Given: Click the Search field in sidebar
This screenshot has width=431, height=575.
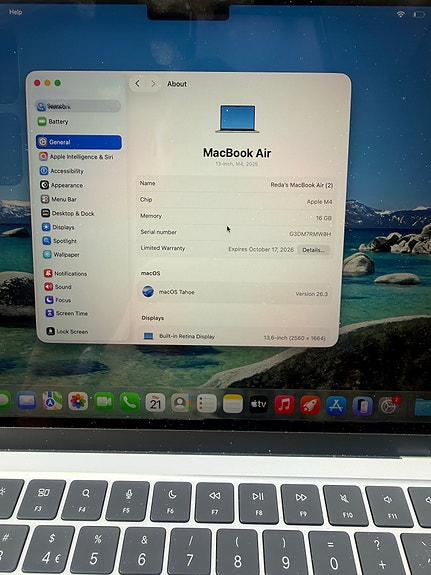Looking at the screenshot, I should pyautogui.click(x=78, y=106).
